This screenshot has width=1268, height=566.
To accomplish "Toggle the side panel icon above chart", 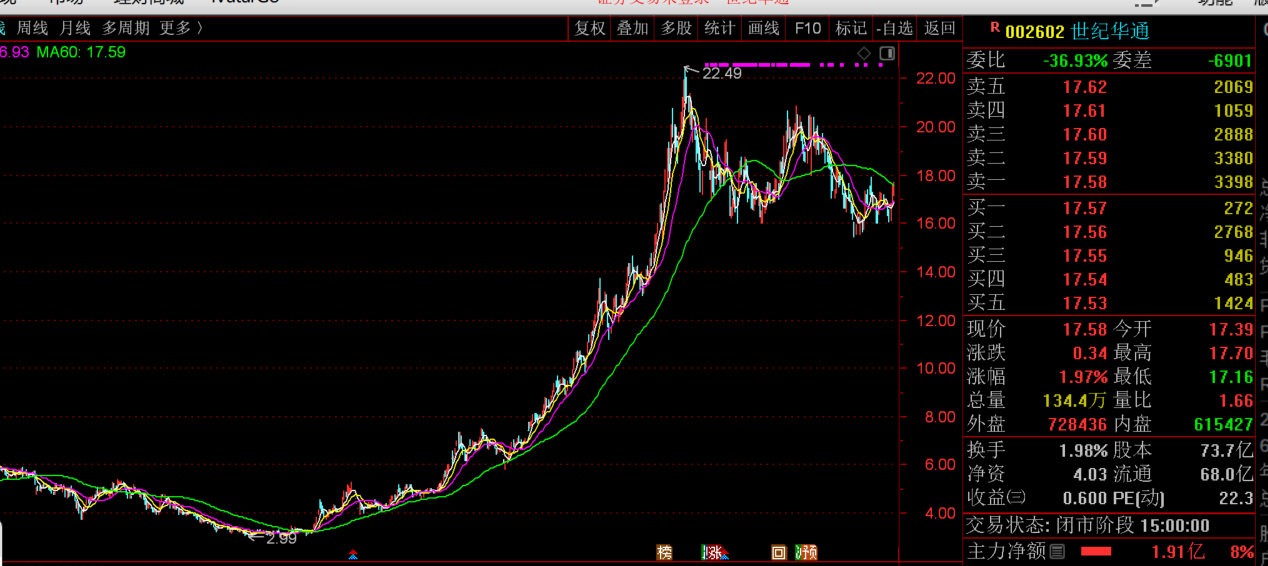I will pyautogui.click(x=886, y=53).
